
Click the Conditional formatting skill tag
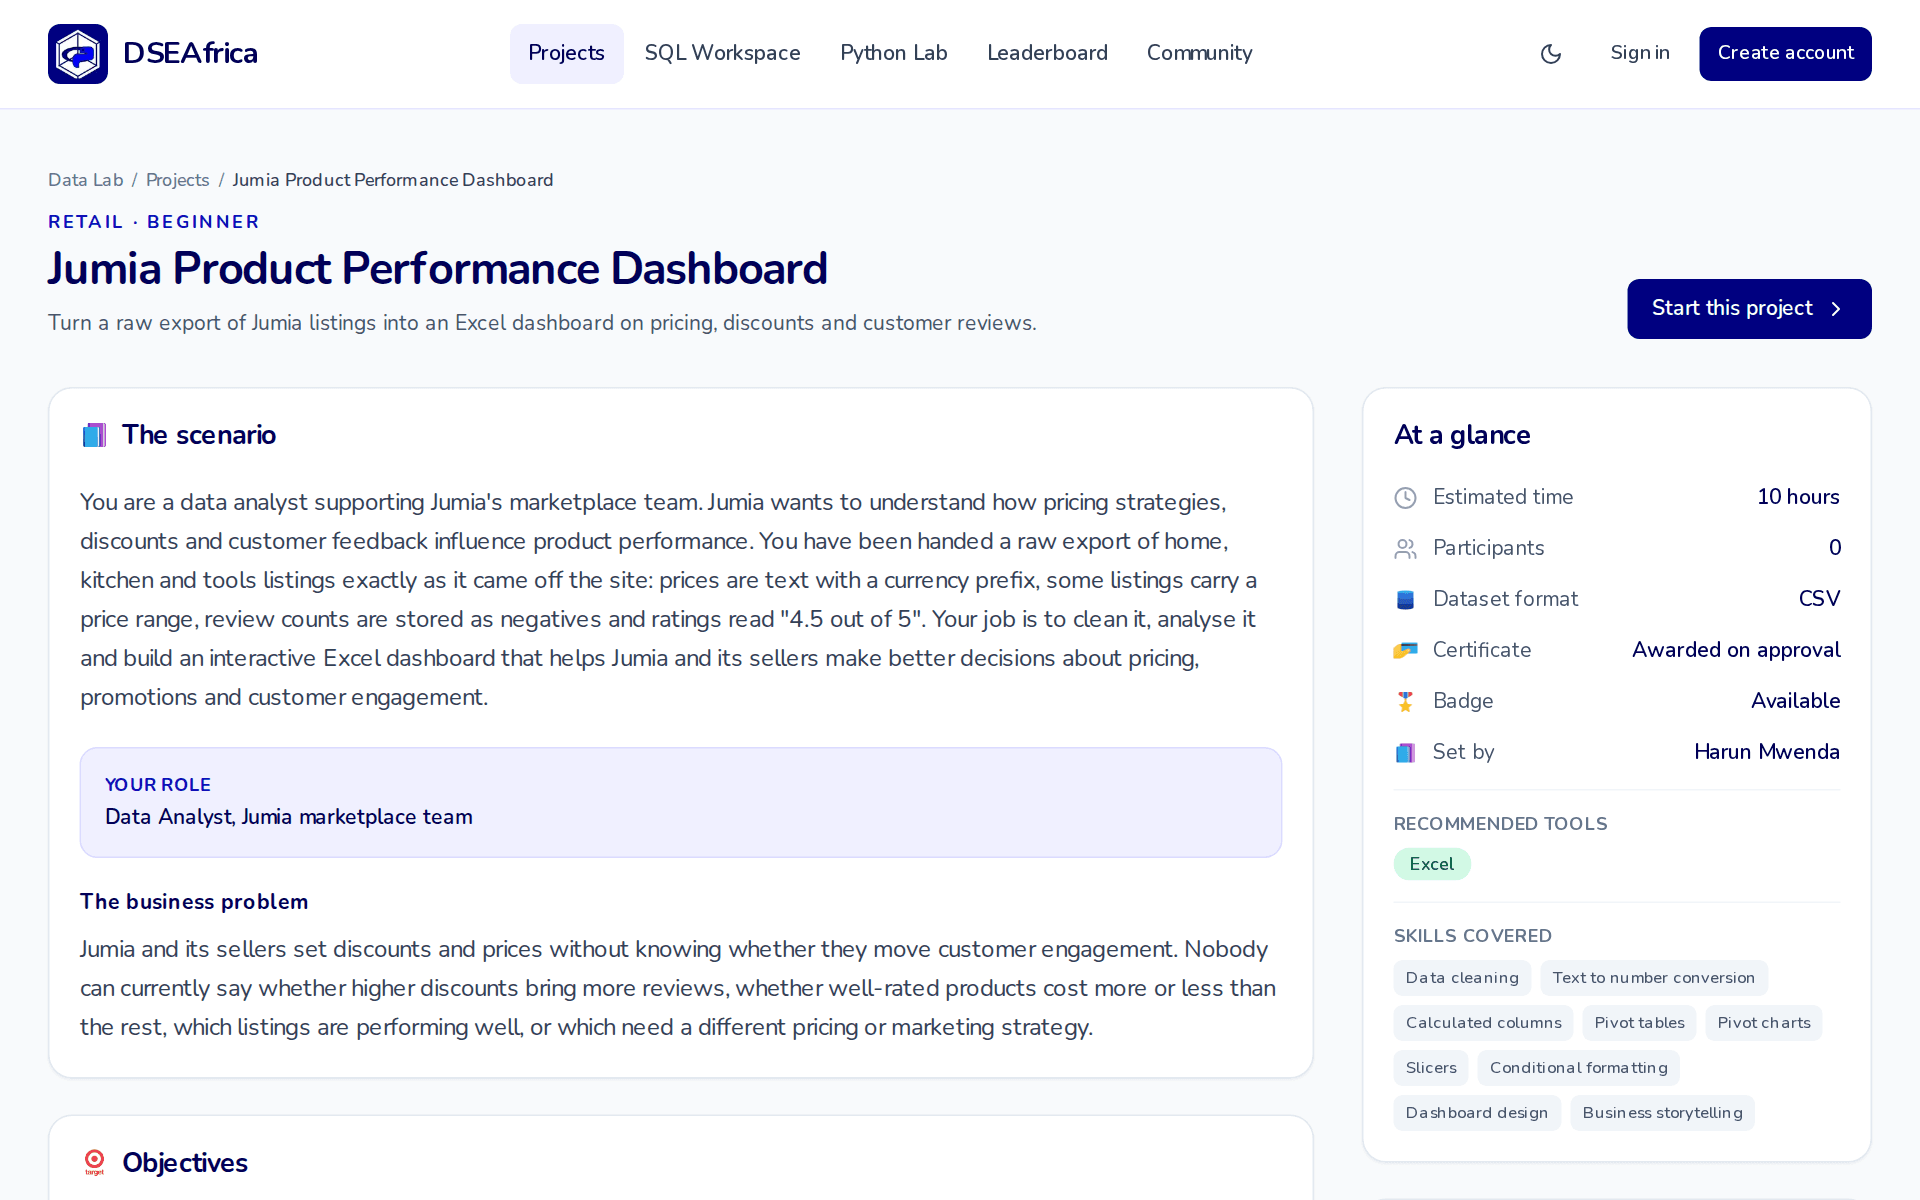(1579, 1068)
